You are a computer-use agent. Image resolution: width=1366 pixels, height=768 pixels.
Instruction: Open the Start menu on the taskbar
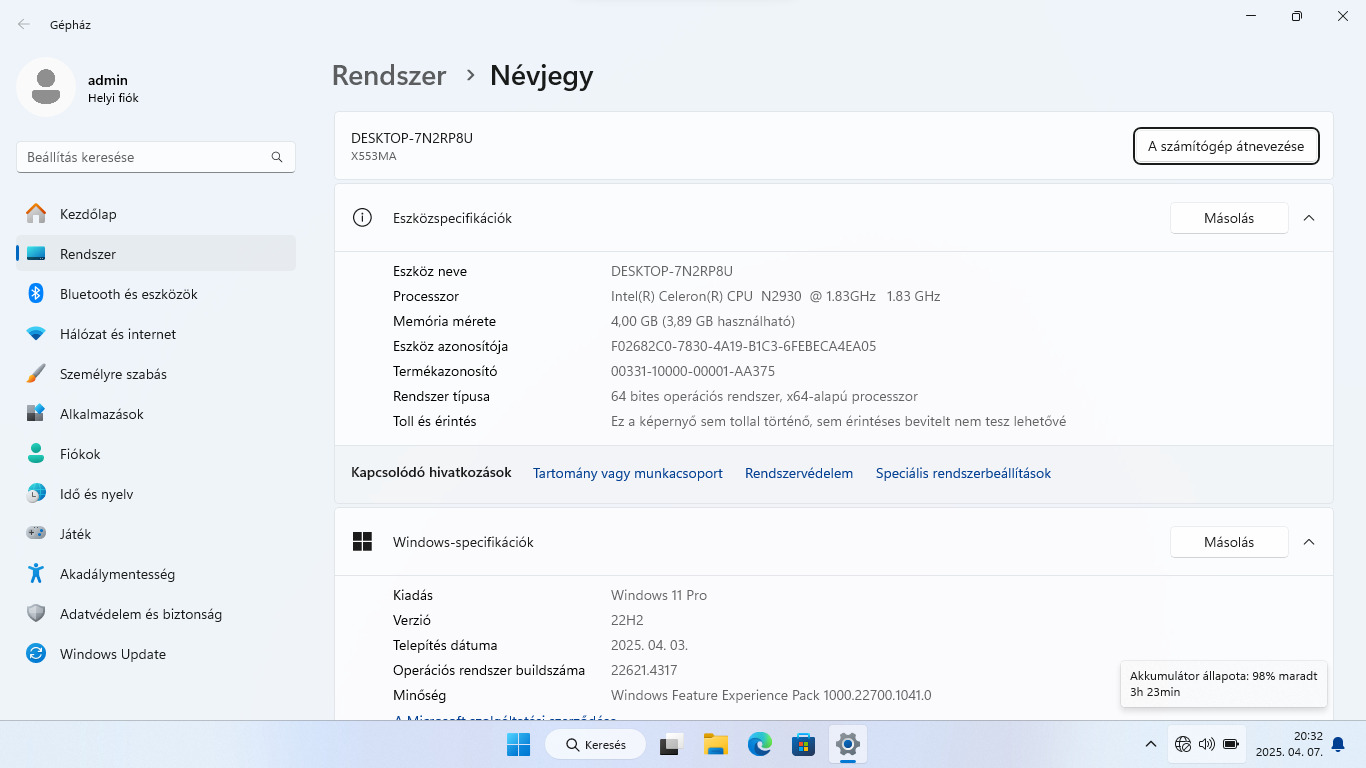click(518, 745)
